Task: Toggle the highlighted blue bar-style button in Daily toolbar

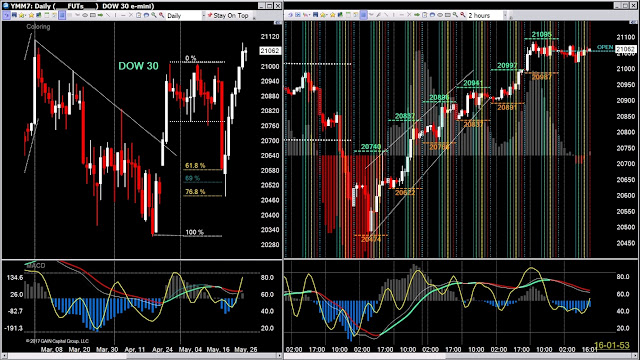Action: point(62,15)
